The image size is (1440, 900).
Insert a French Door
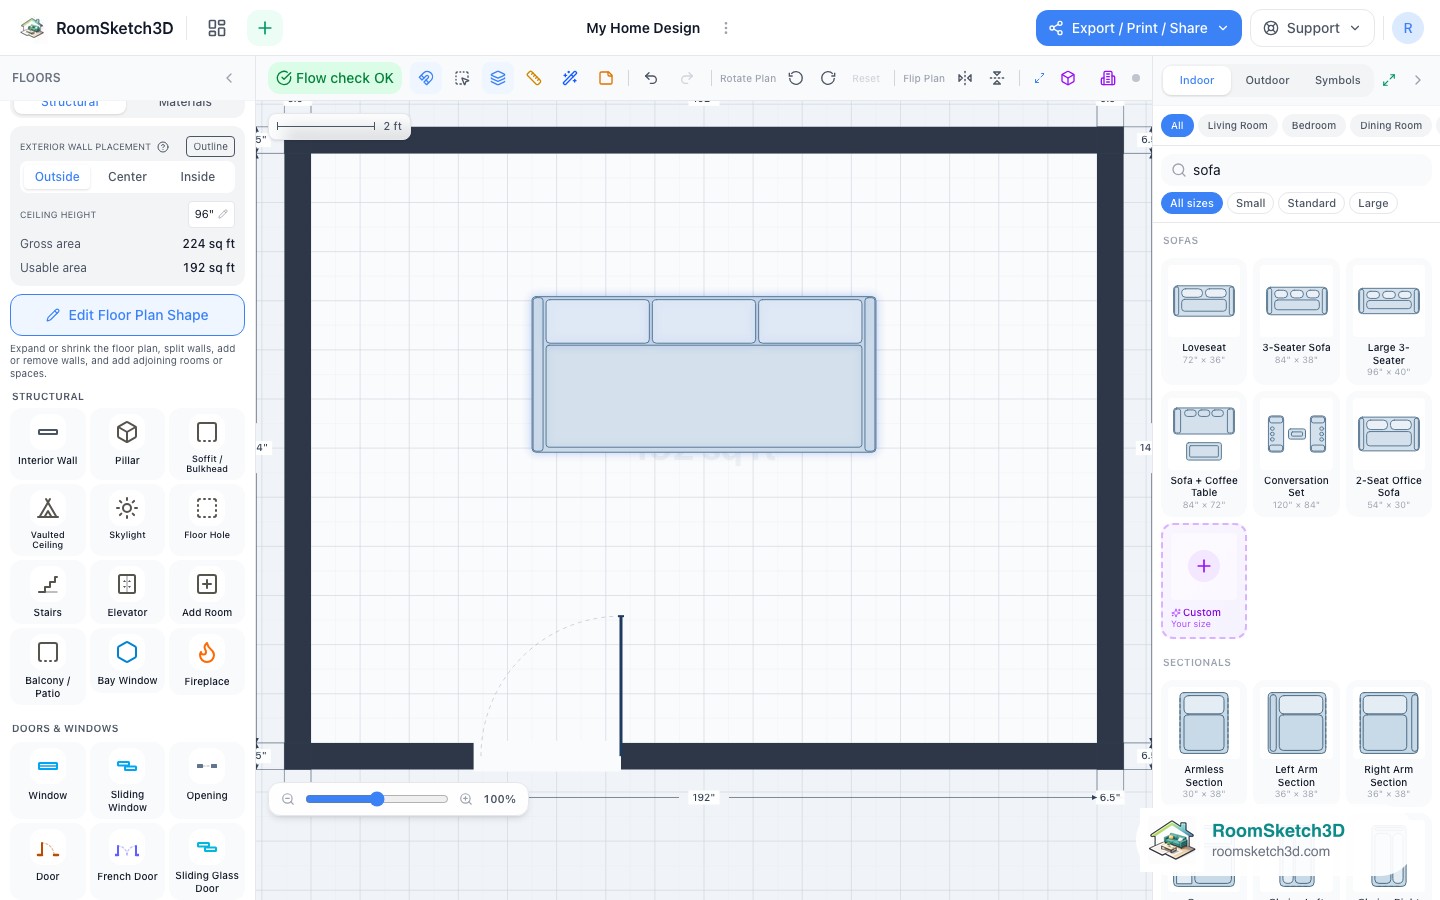coord(127,860)
